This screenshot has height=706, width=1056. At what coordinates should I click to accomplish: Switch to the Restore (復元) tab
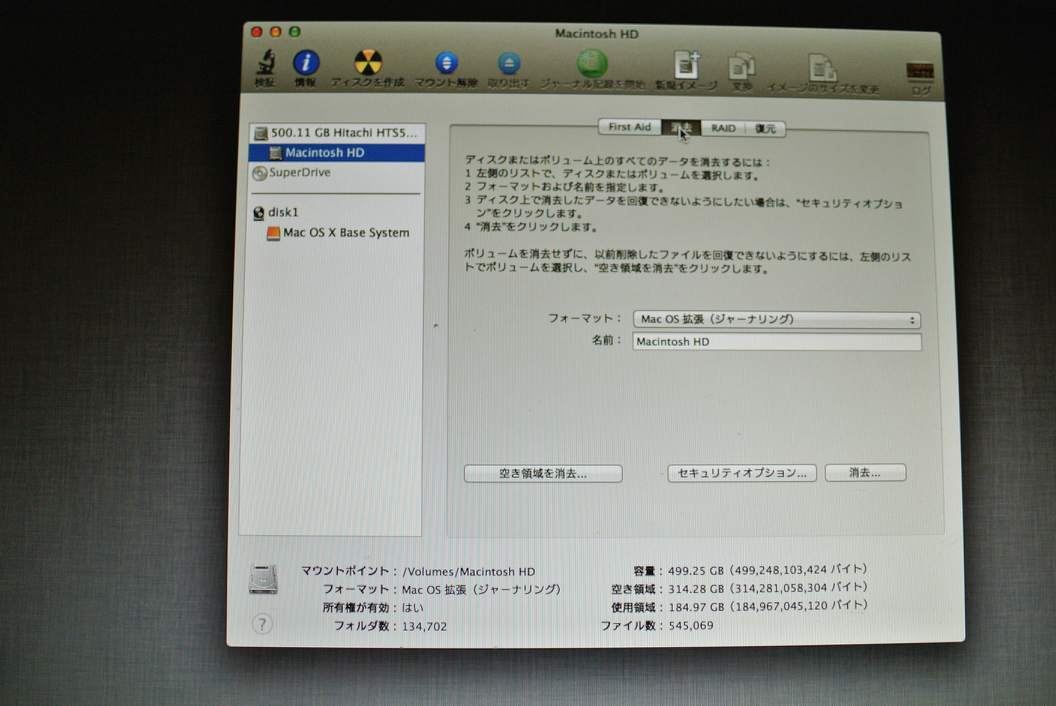click(x=765, y=129)
